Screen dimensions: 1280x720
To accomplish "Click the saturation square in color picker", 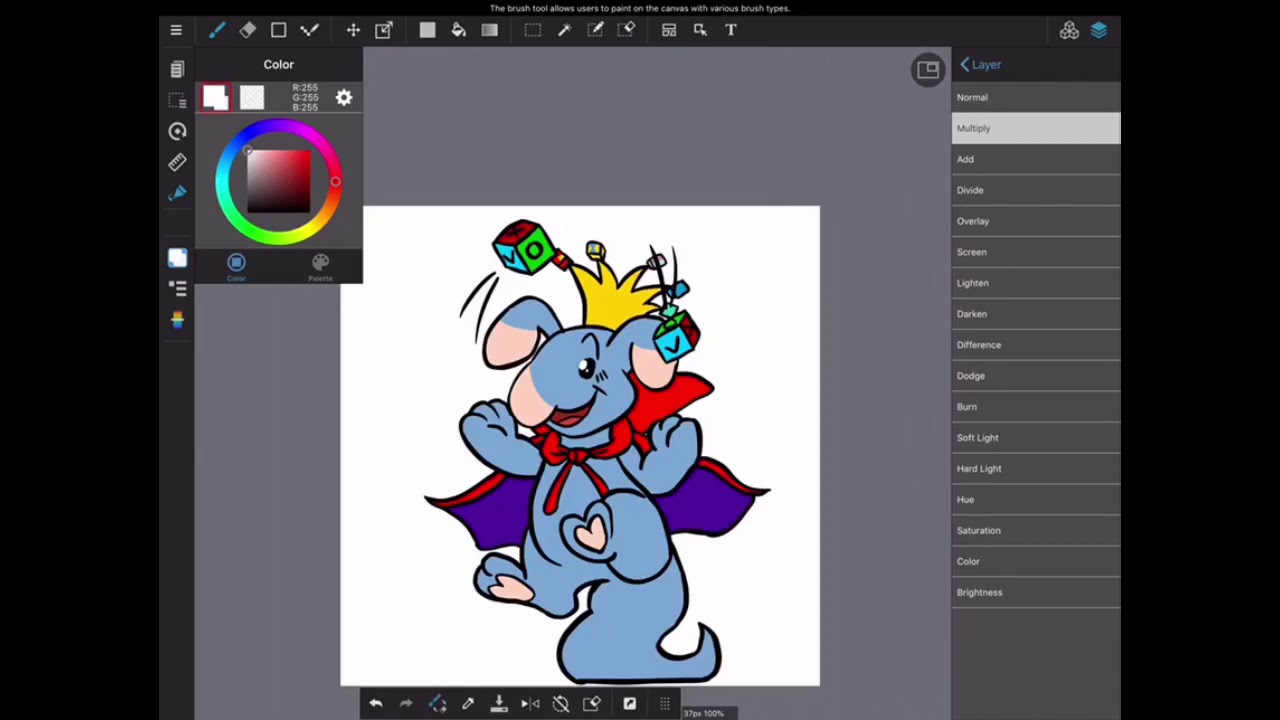I will coord(279,181).
